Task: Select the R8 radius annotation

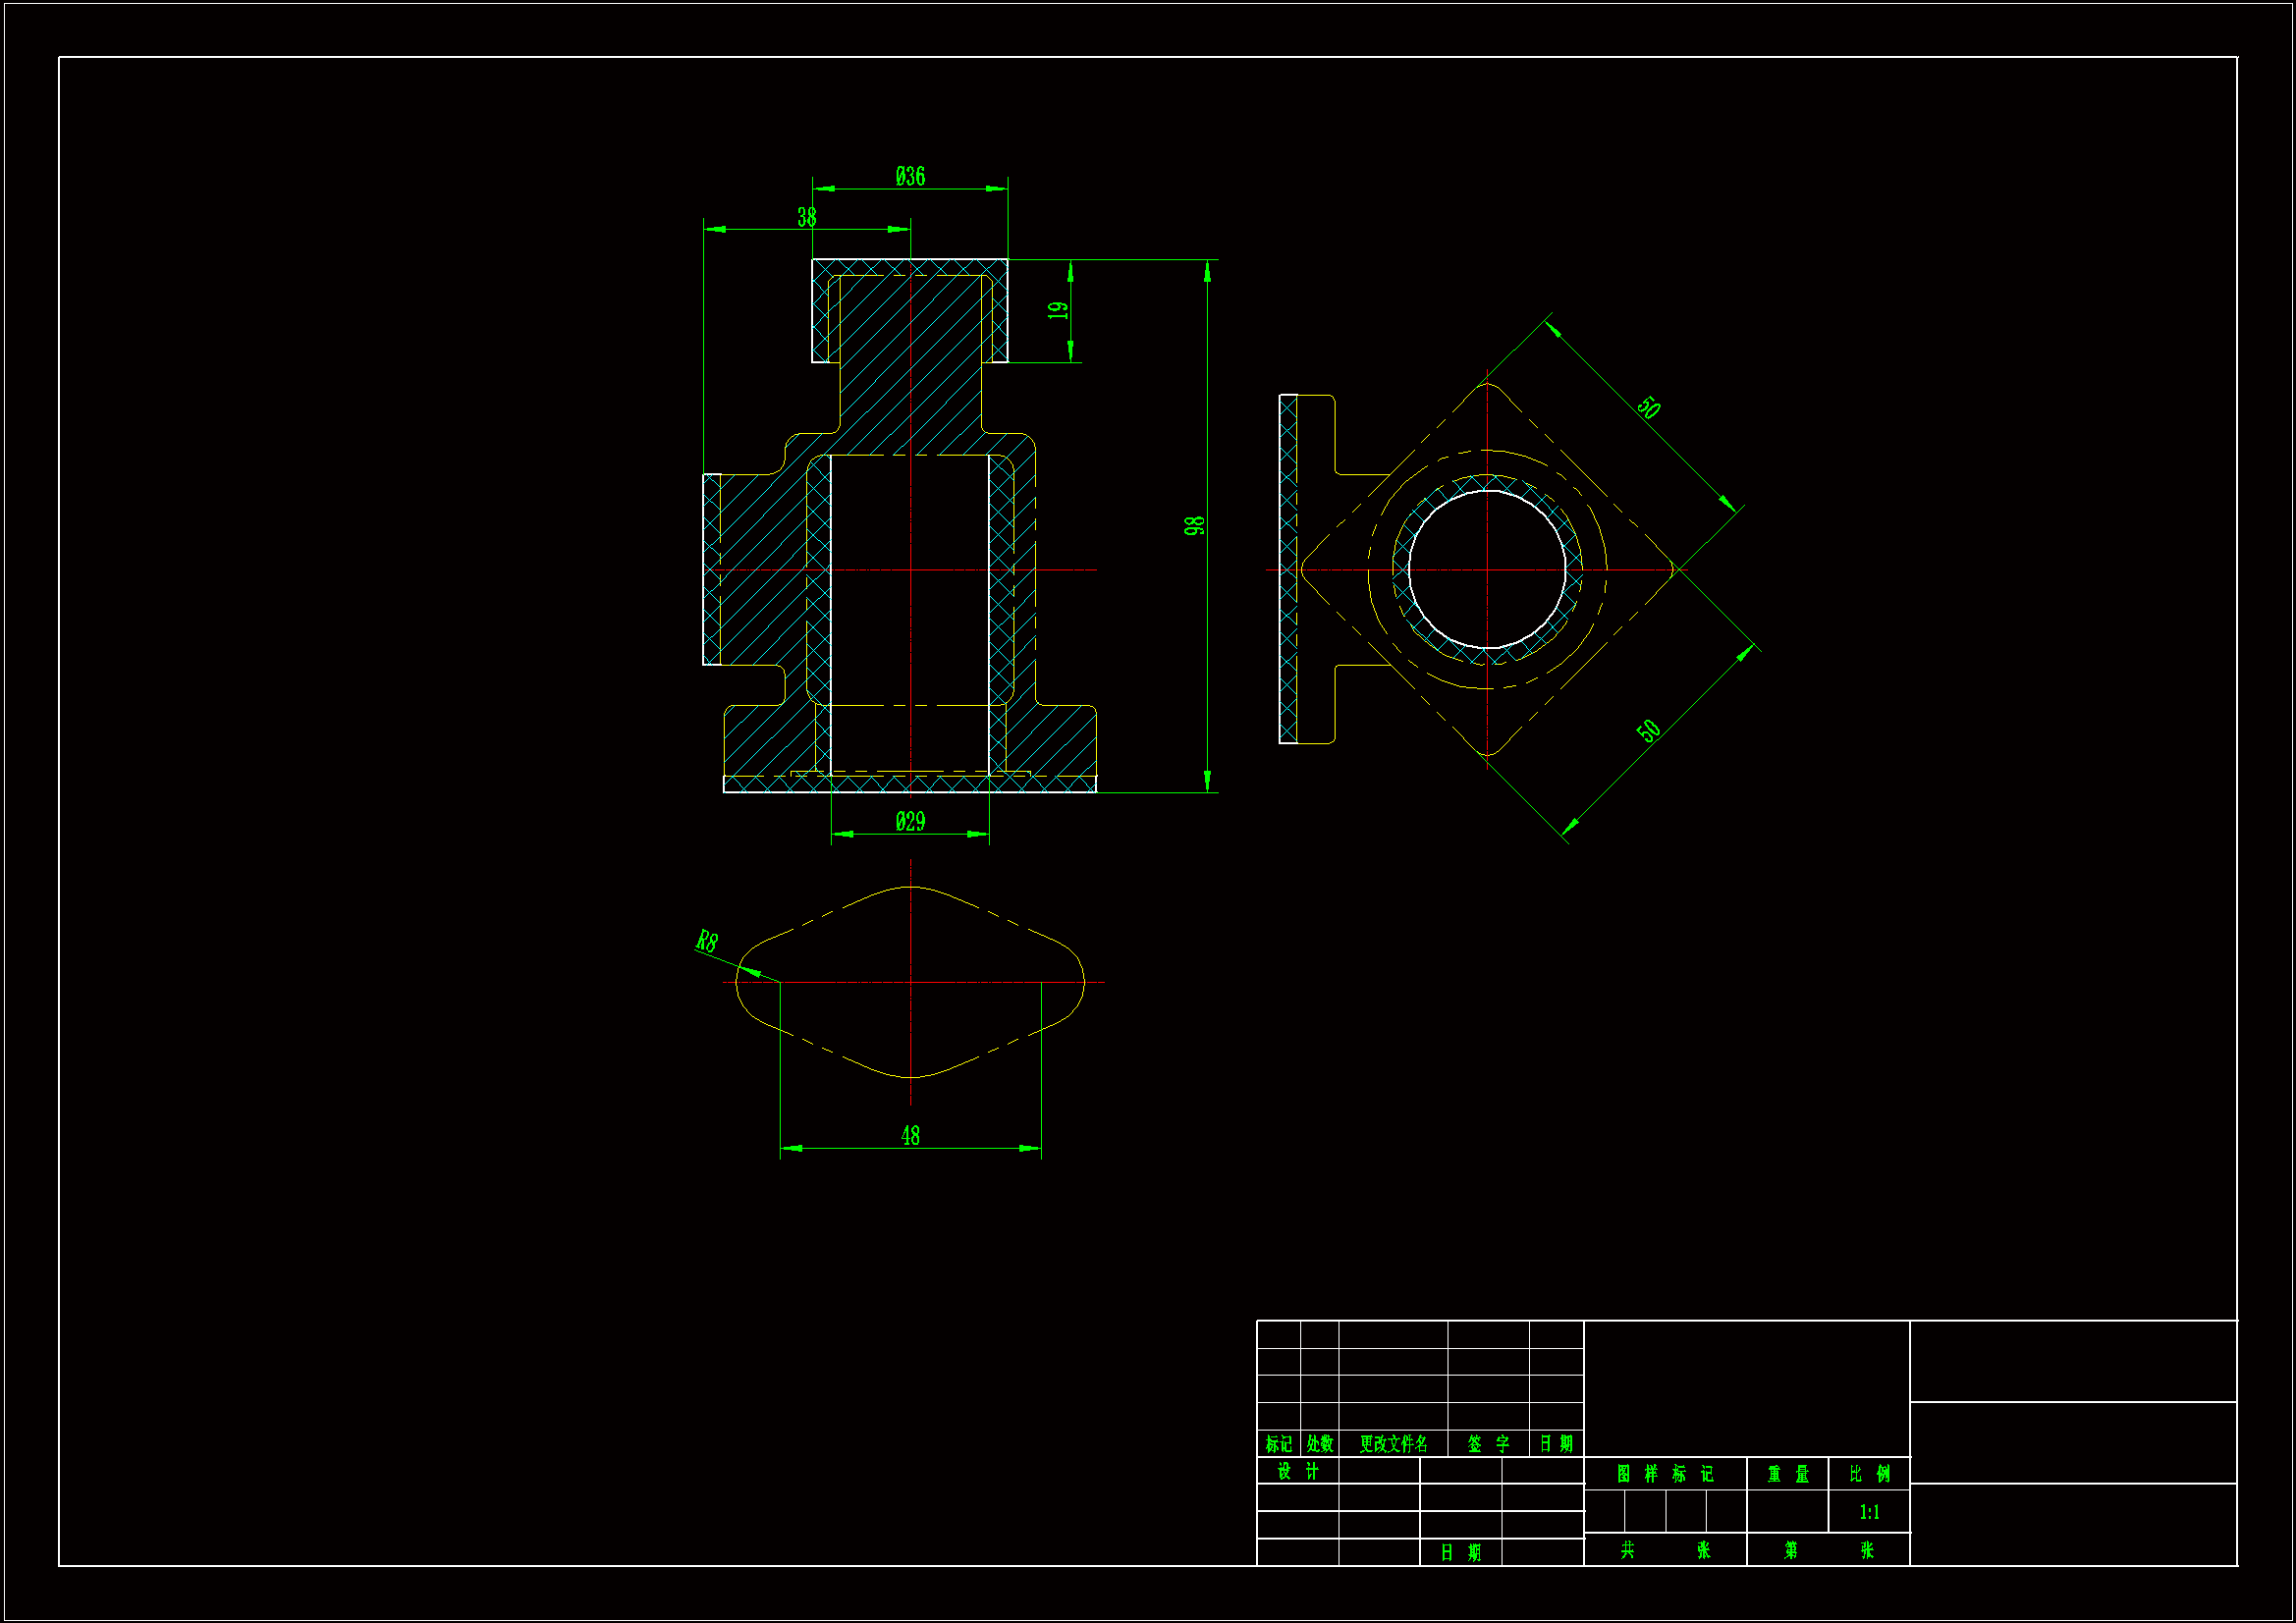Action: point(707,941)
